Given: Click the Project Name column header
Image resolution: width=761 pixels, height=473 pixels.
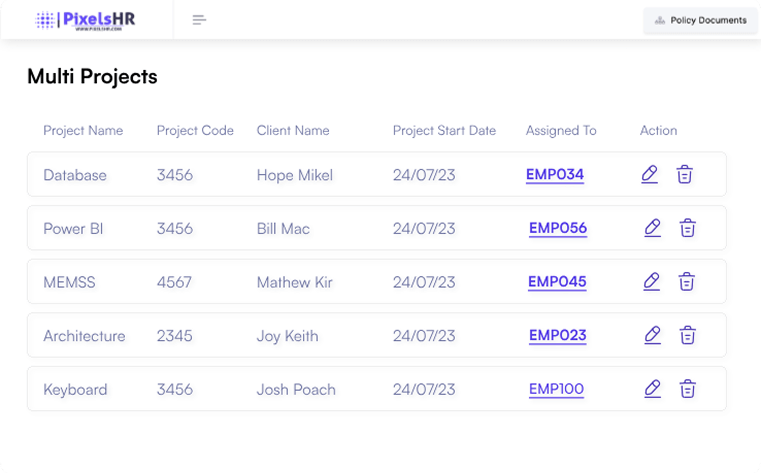Looking at the screenshot, I should [83, 130].
